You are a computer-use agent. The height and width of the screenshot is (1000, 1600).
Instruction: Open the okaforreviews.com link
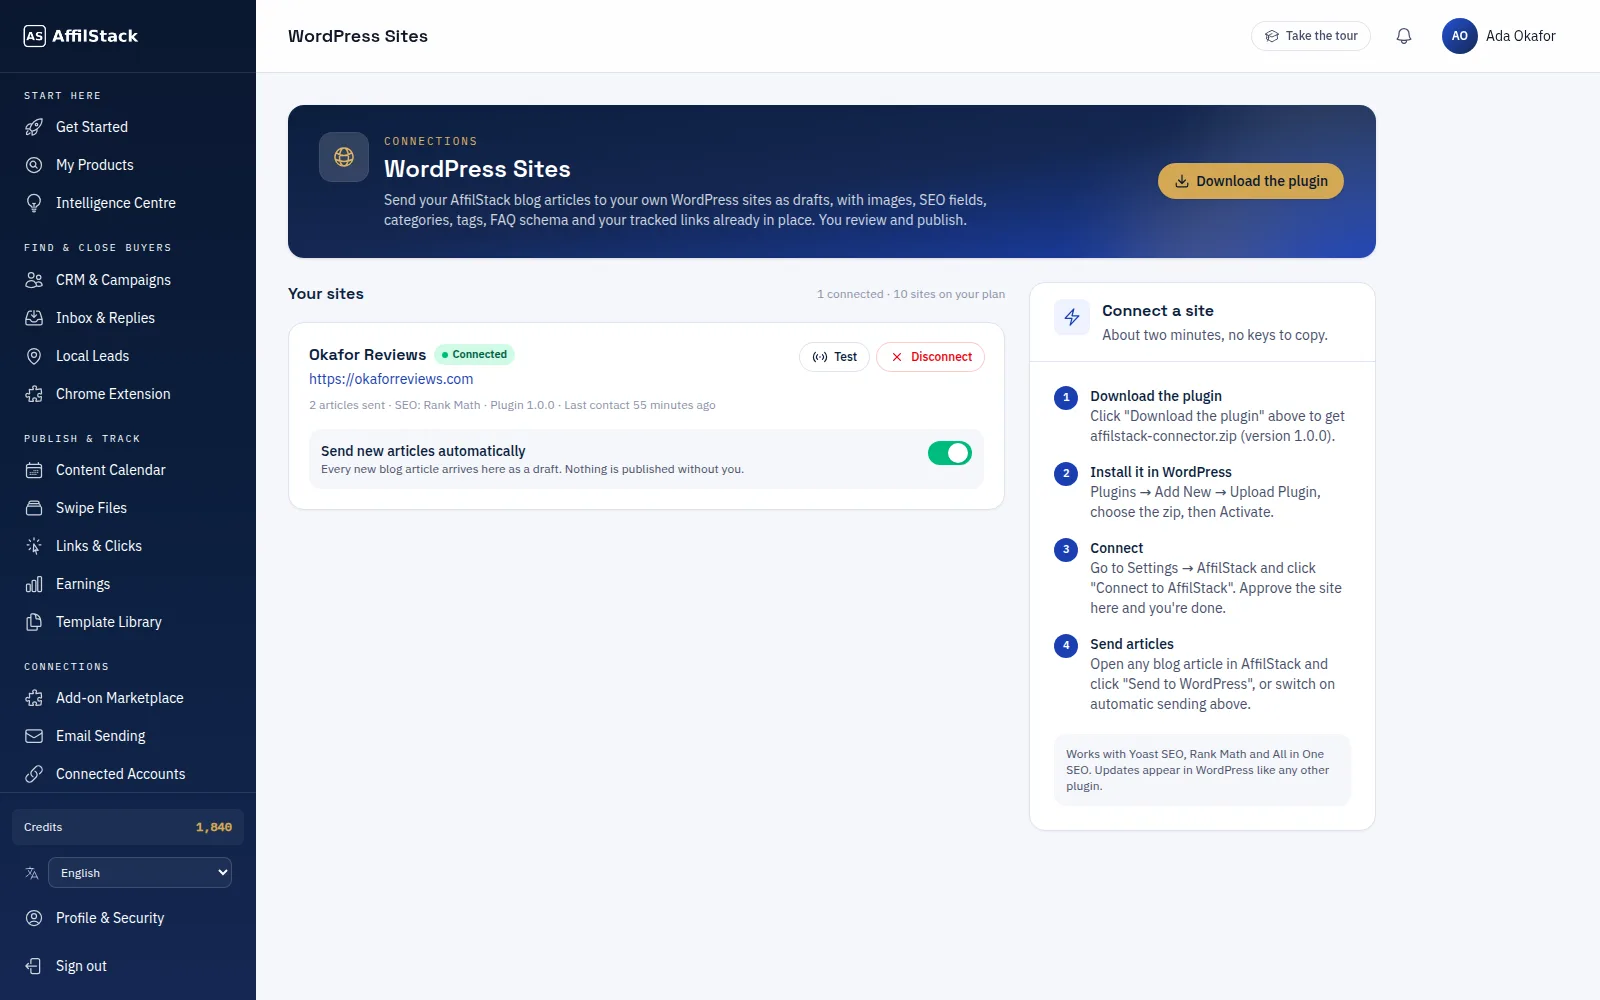[x=391, y=379]
